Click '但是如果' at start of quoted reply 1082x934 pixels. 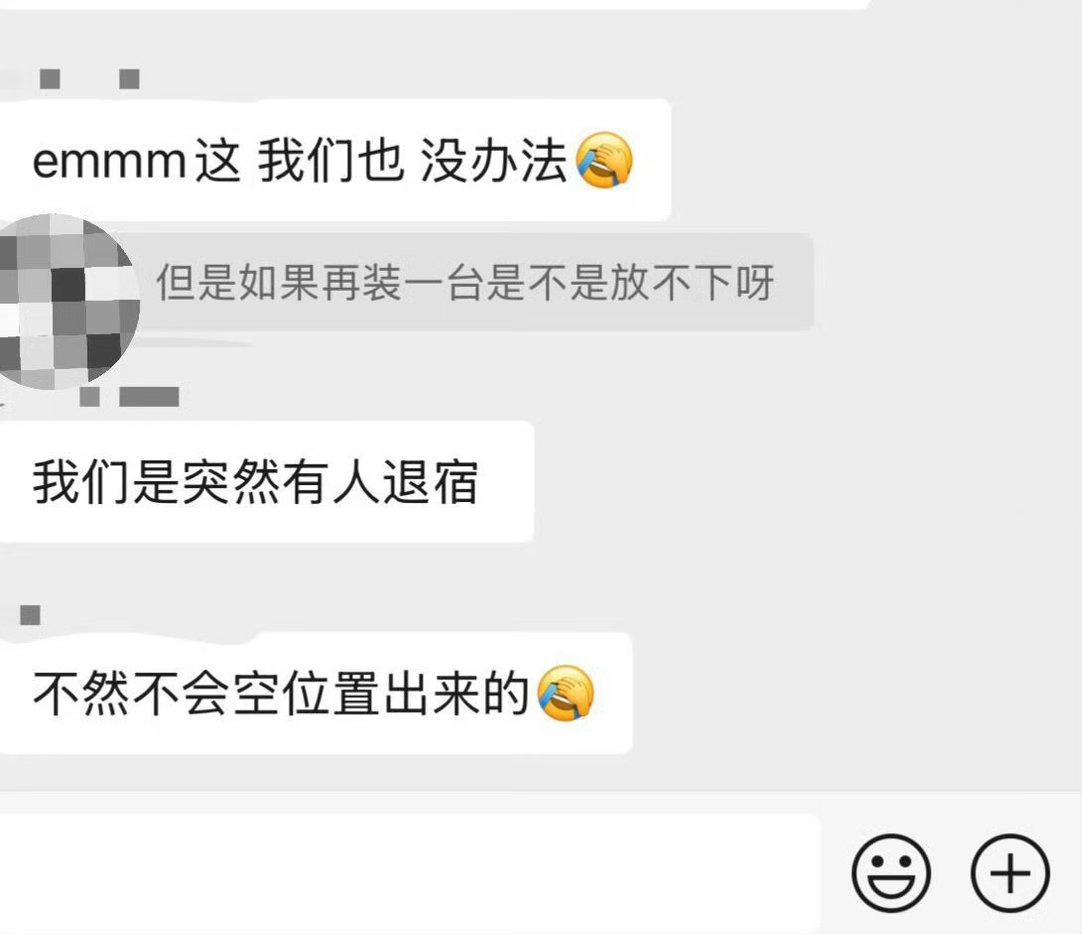point(238,283)
